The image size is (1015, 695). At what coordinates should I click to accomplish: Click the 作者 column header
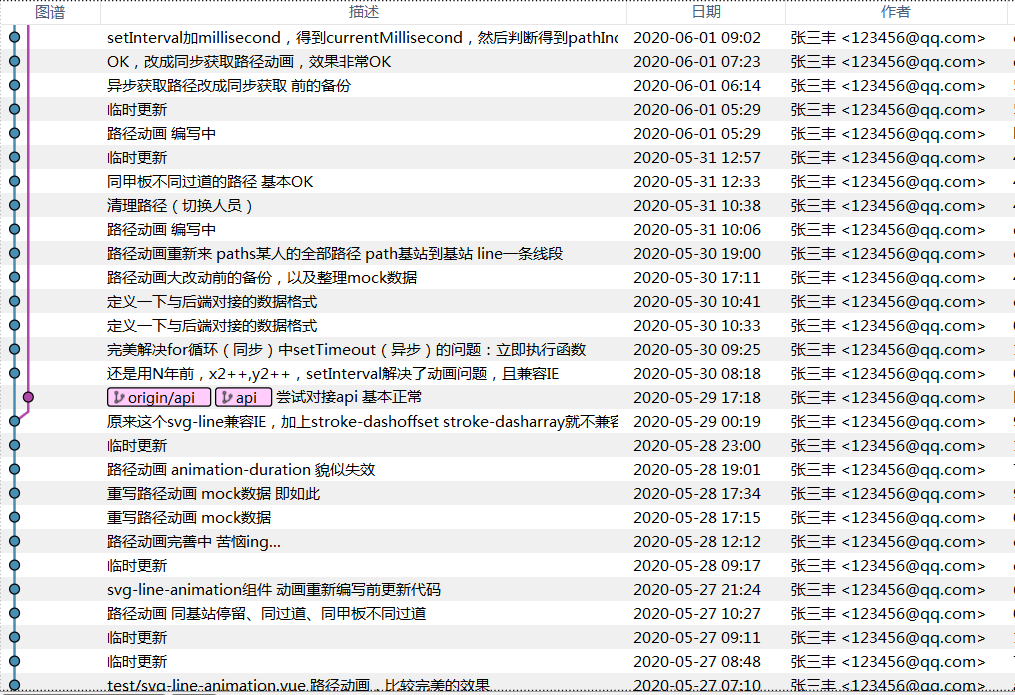(x=896, y=12)
